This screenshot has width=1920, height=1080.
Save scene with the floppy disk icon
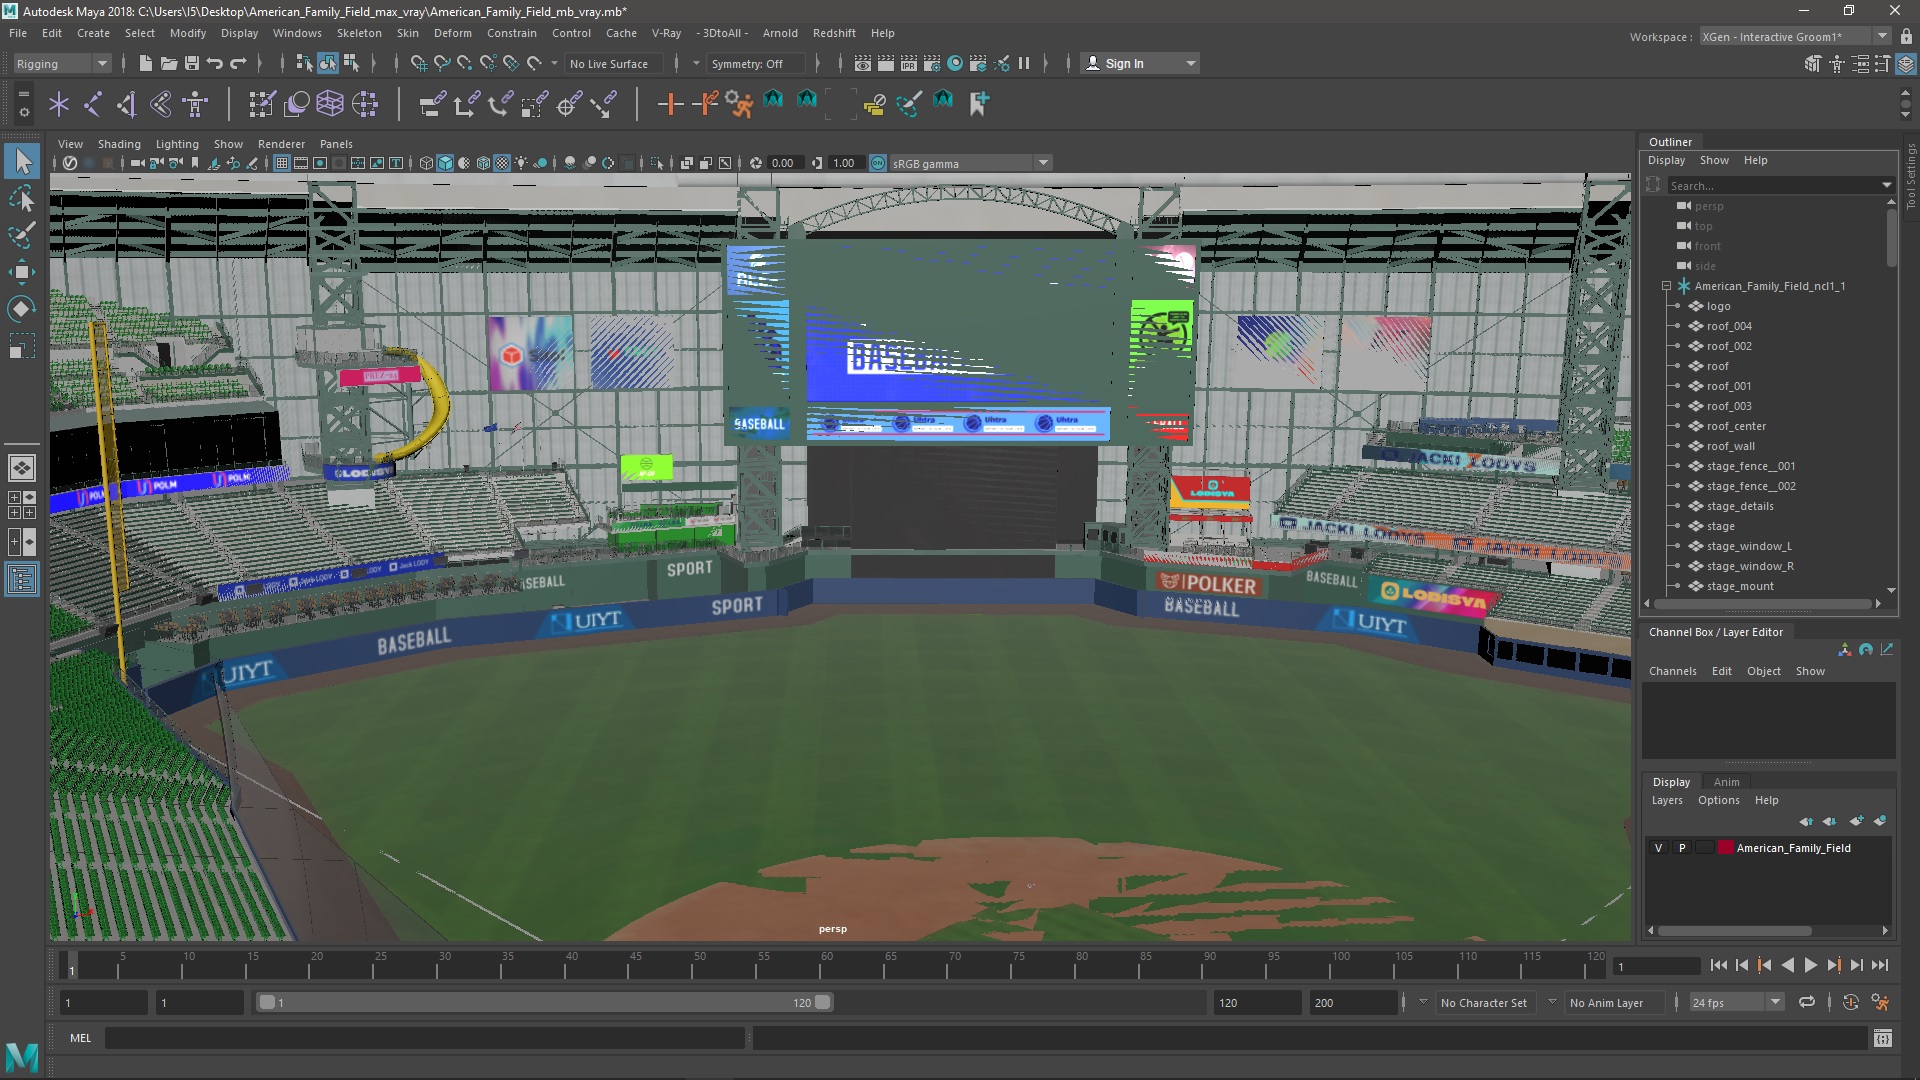tap(192, 63)
